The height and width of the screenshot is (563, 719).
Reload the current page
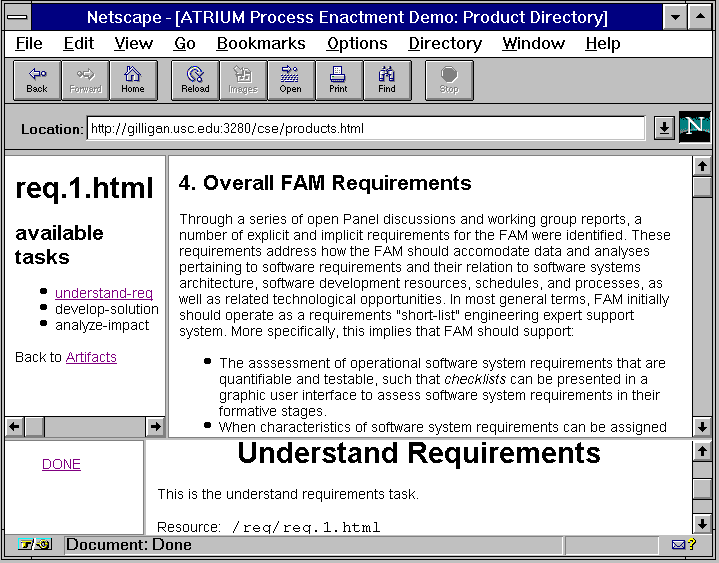[195, 80]
